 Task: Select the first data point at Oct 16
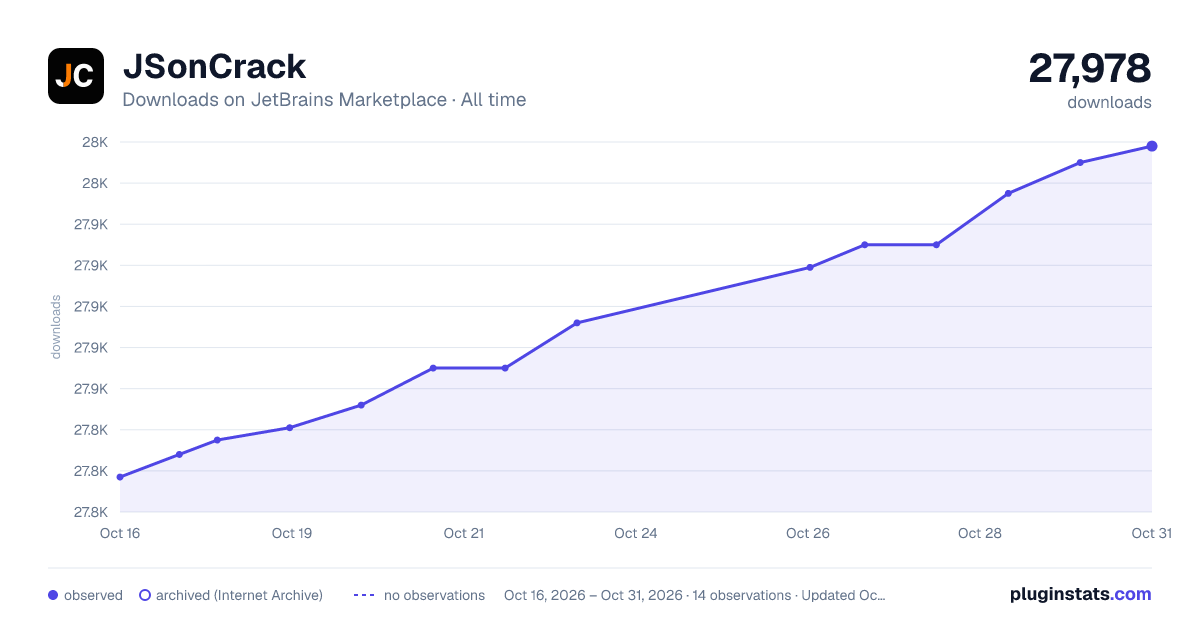pyautogui.click(x=120, y=477)
